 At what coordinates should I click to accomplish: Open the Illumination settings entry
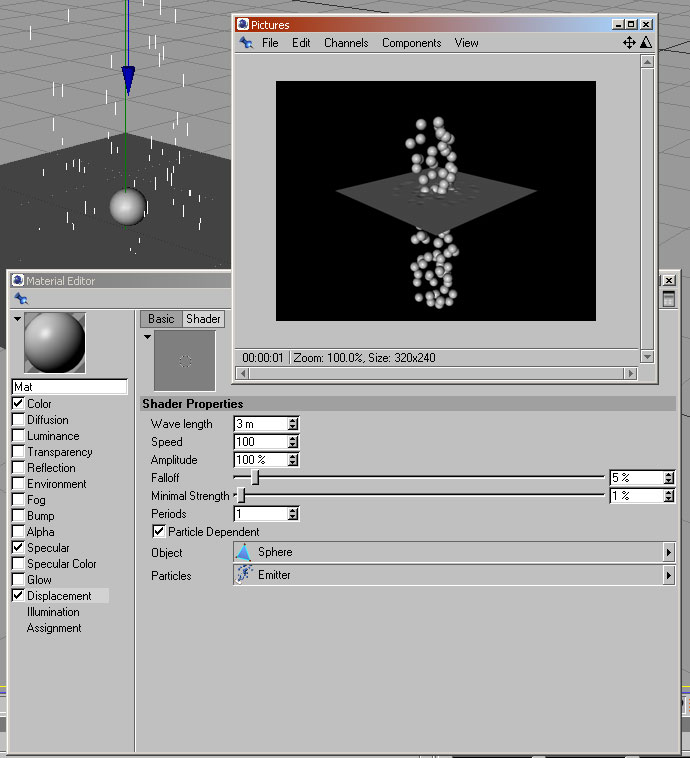tap(53, 612)
